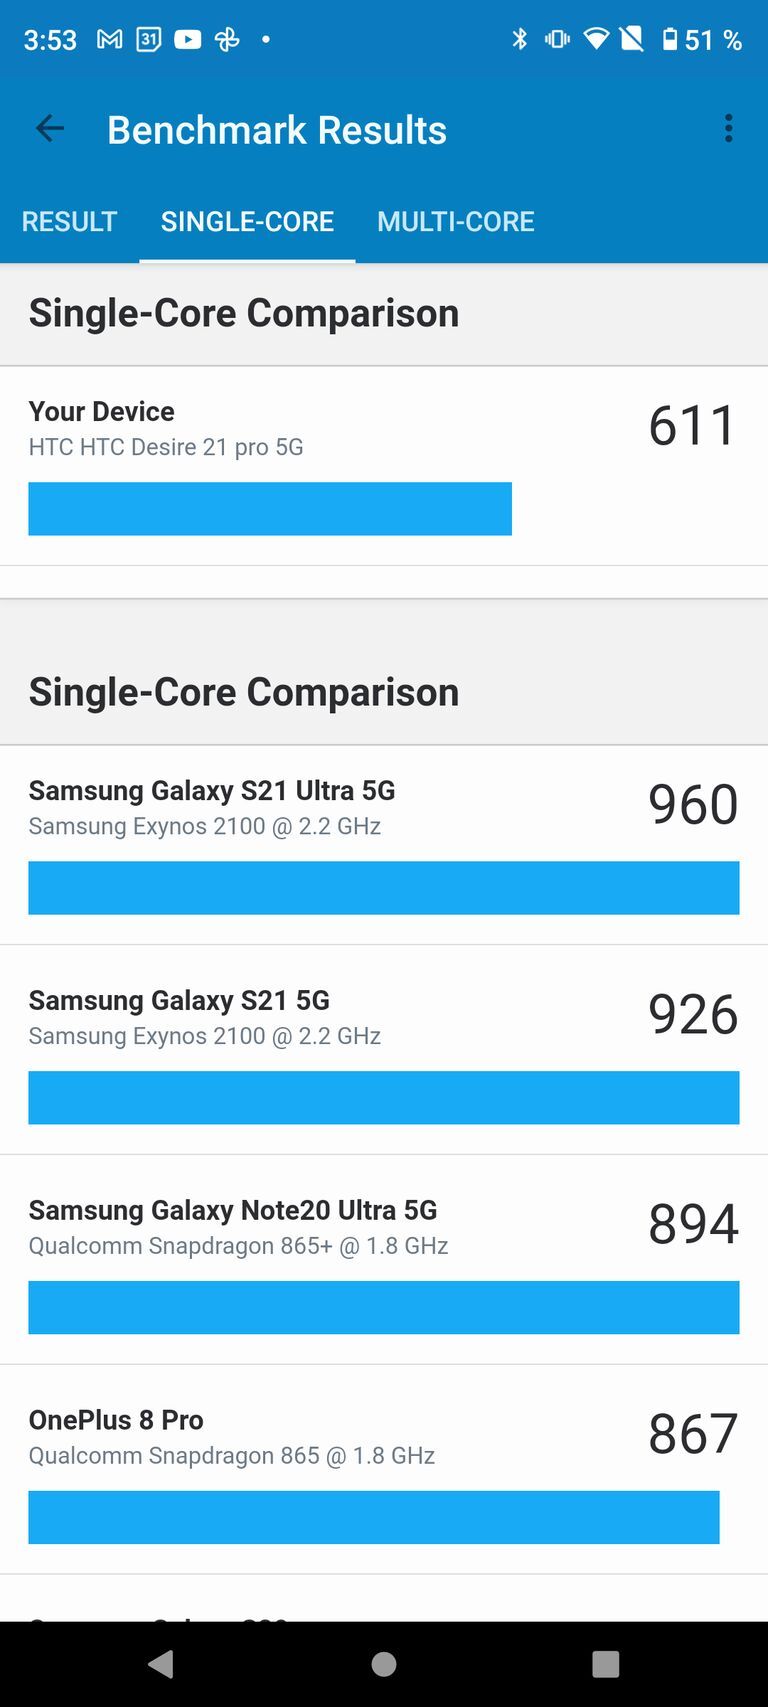Tap the Android recent apps square button
Image resolution: width=768 pixels, height=1707 pixels.
[604, 1664]
